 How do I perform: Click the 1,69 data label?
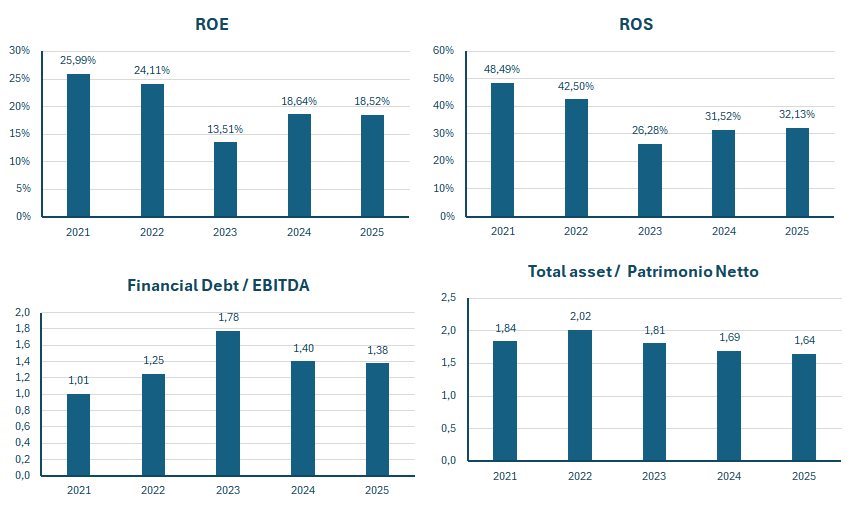pyautogui.click(x=730, y=337)
